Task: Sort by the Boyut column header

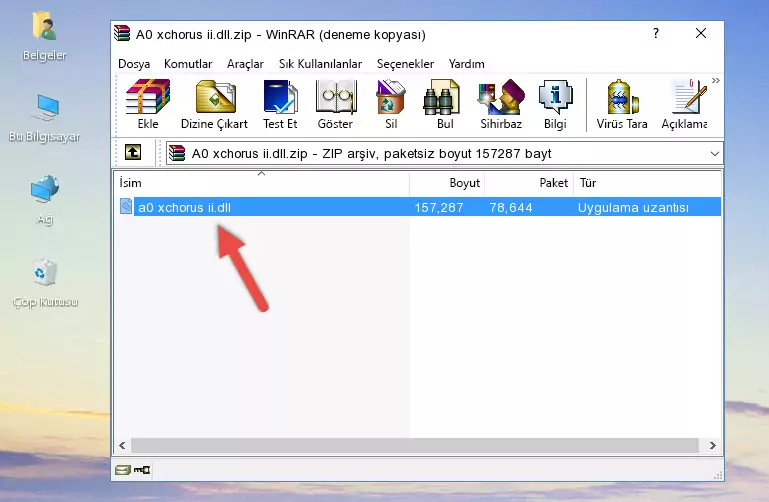Action: pyautogui.click(x=447, y=183)
